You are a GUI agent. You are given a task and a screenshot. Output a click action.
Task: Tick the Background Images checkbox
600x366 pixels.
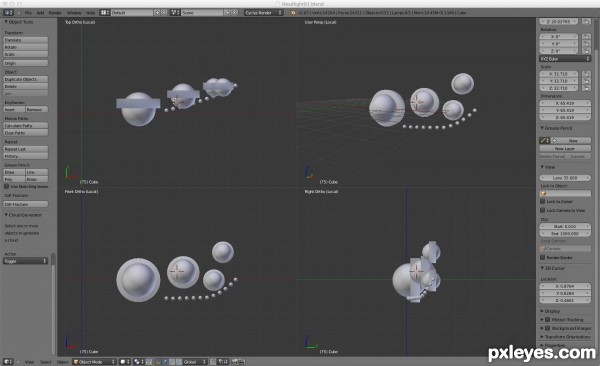(548, 328)
